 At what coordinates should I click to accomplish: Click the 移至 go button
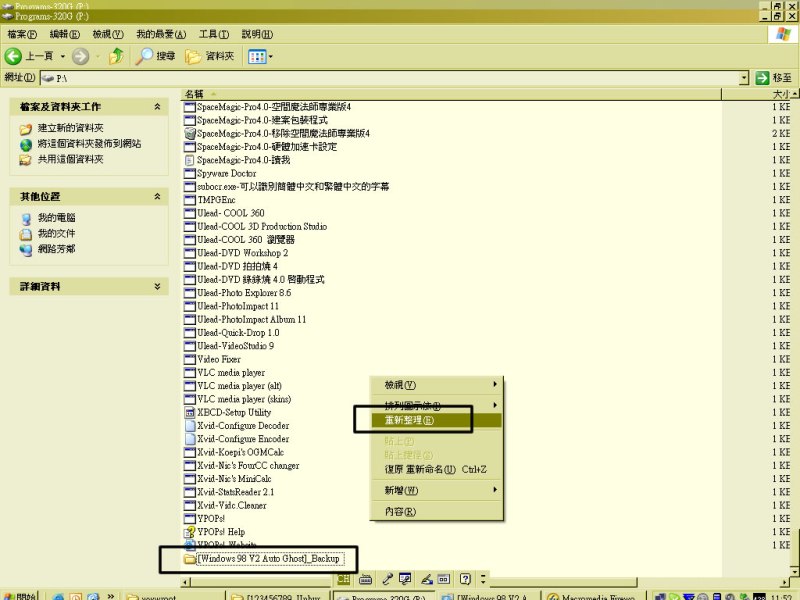[773, 78]
